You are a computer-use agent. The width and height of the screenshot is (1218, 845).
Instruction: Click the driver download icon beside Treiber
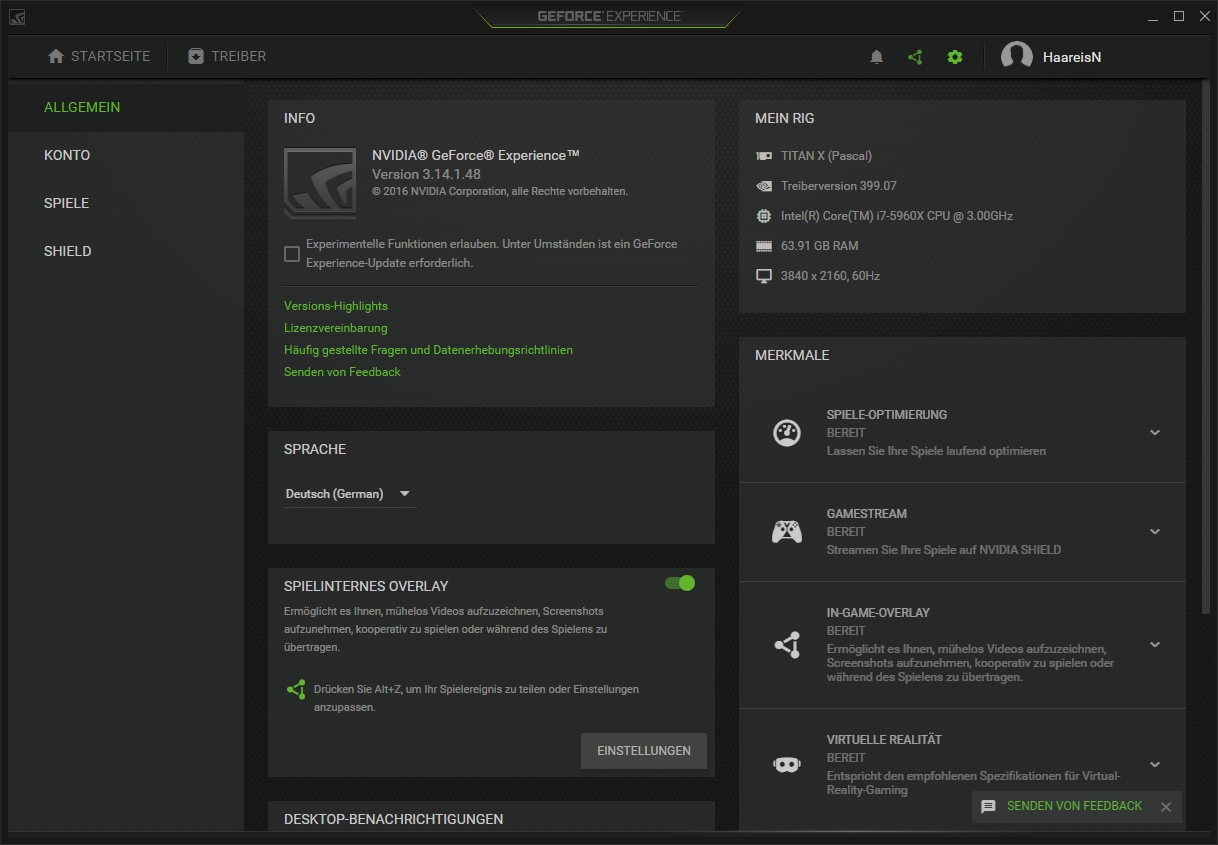pos(196,56)
